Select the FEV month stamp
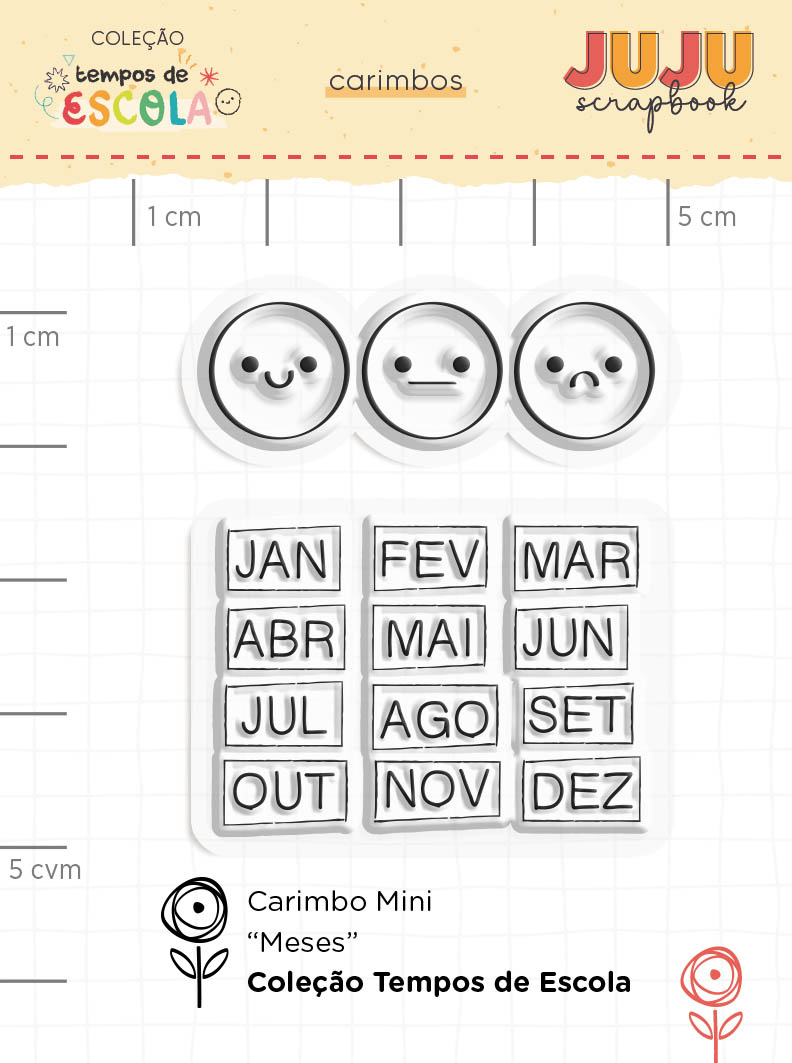792x1063 pixels. click(x=431, y=559)
